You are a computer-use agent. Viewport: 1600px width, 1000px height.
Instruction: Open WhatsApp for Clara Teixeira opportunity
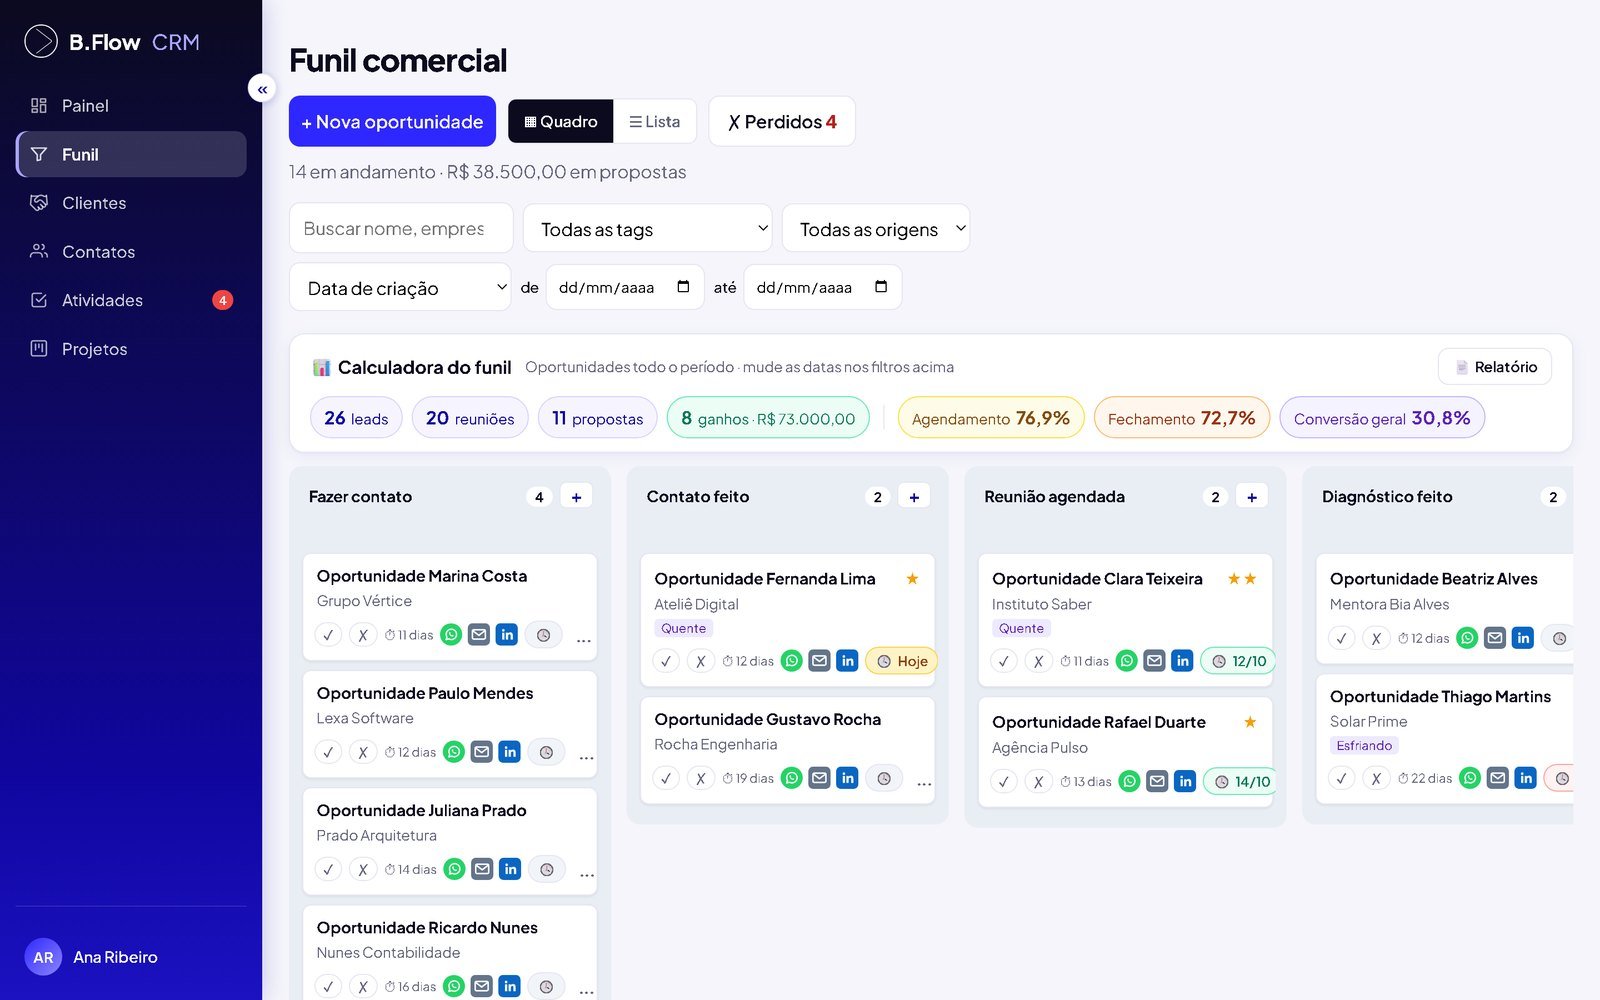pyautogui.click(x=1127, y=661)
